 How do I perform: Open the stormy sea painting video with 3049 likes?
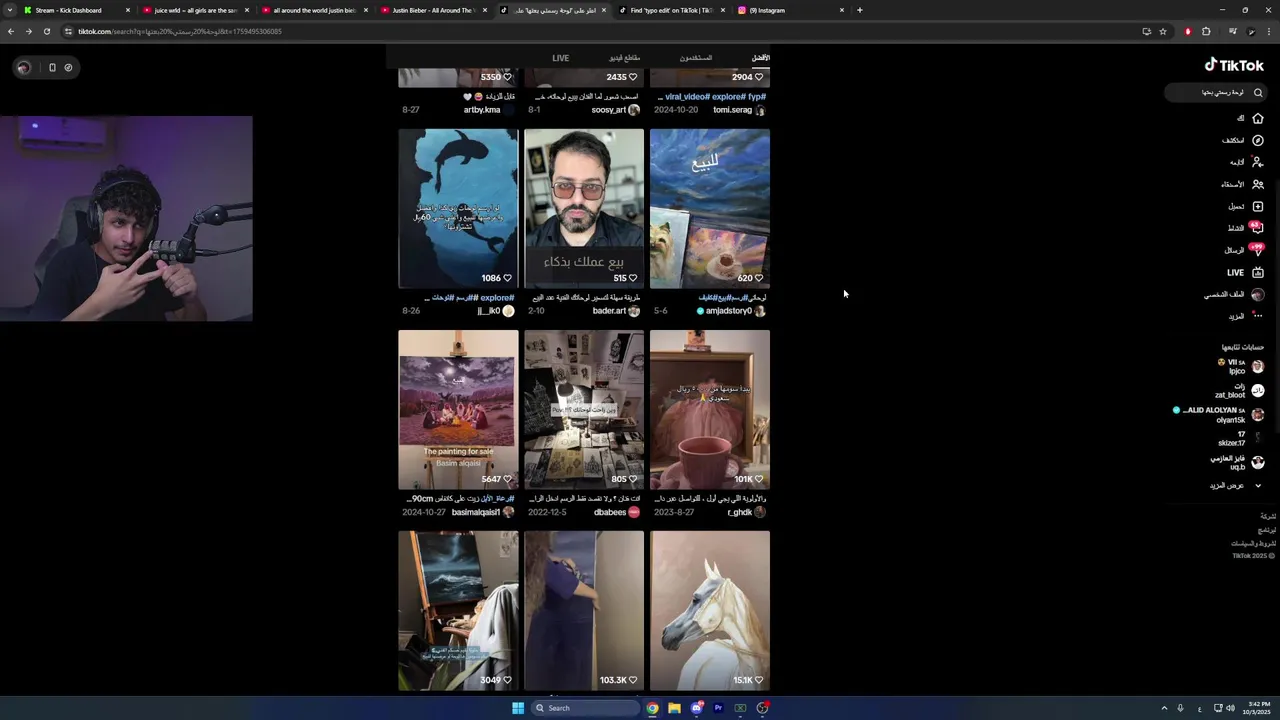[458, 610]
